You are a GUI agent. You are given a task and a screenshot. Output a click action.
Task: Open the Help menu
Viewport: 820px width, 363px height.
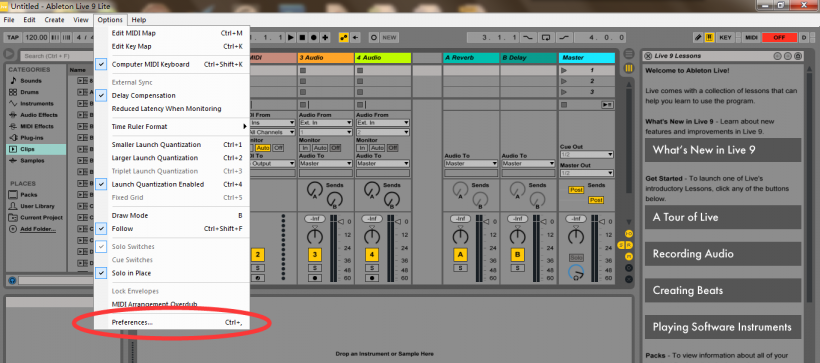pos(139,20)
